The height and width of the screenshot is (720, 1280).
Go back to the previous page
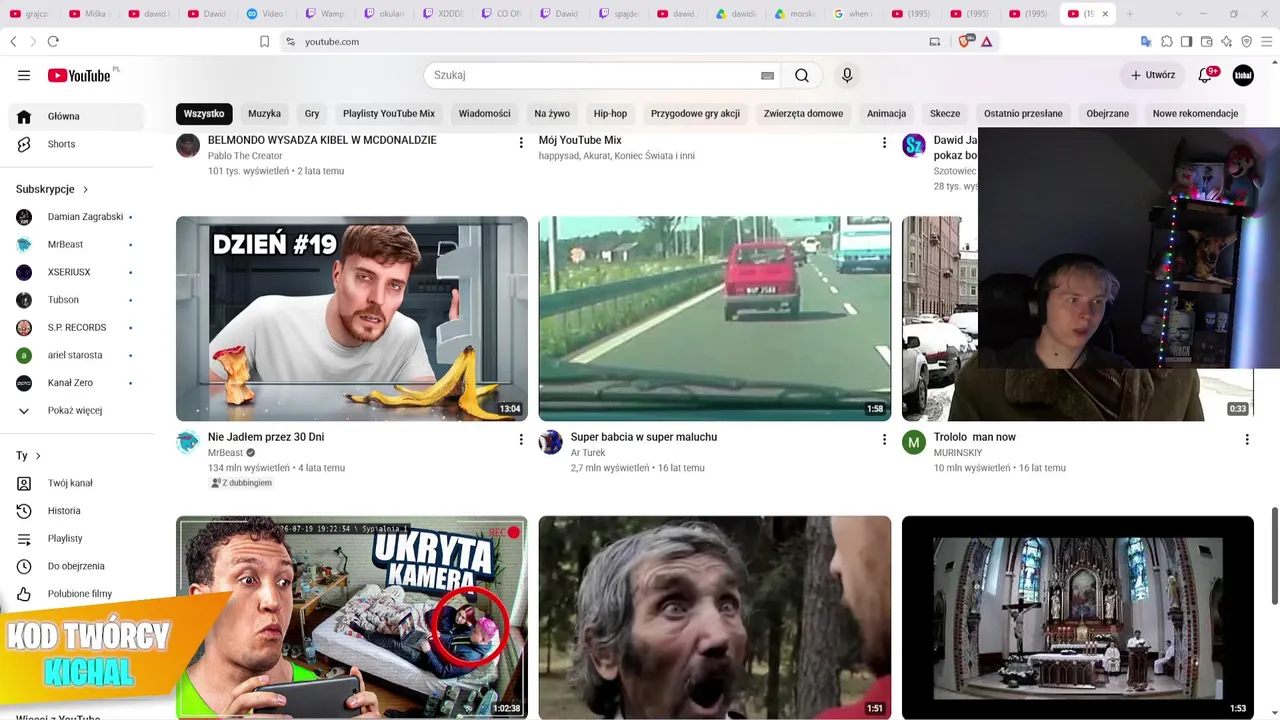[x=13, y=41]
